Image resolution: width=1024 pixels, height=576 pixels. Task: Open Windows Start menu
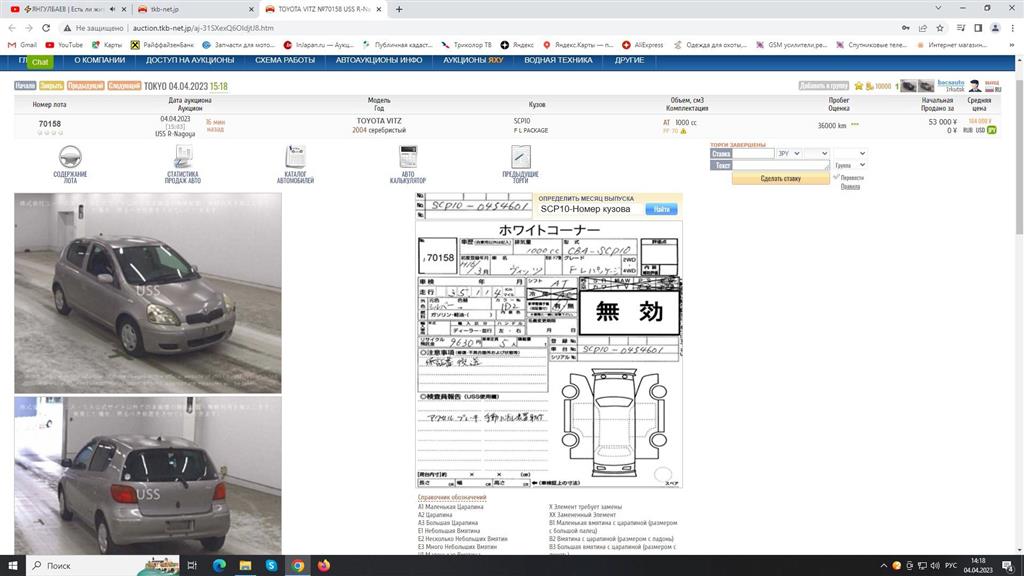tap(12, 566)
